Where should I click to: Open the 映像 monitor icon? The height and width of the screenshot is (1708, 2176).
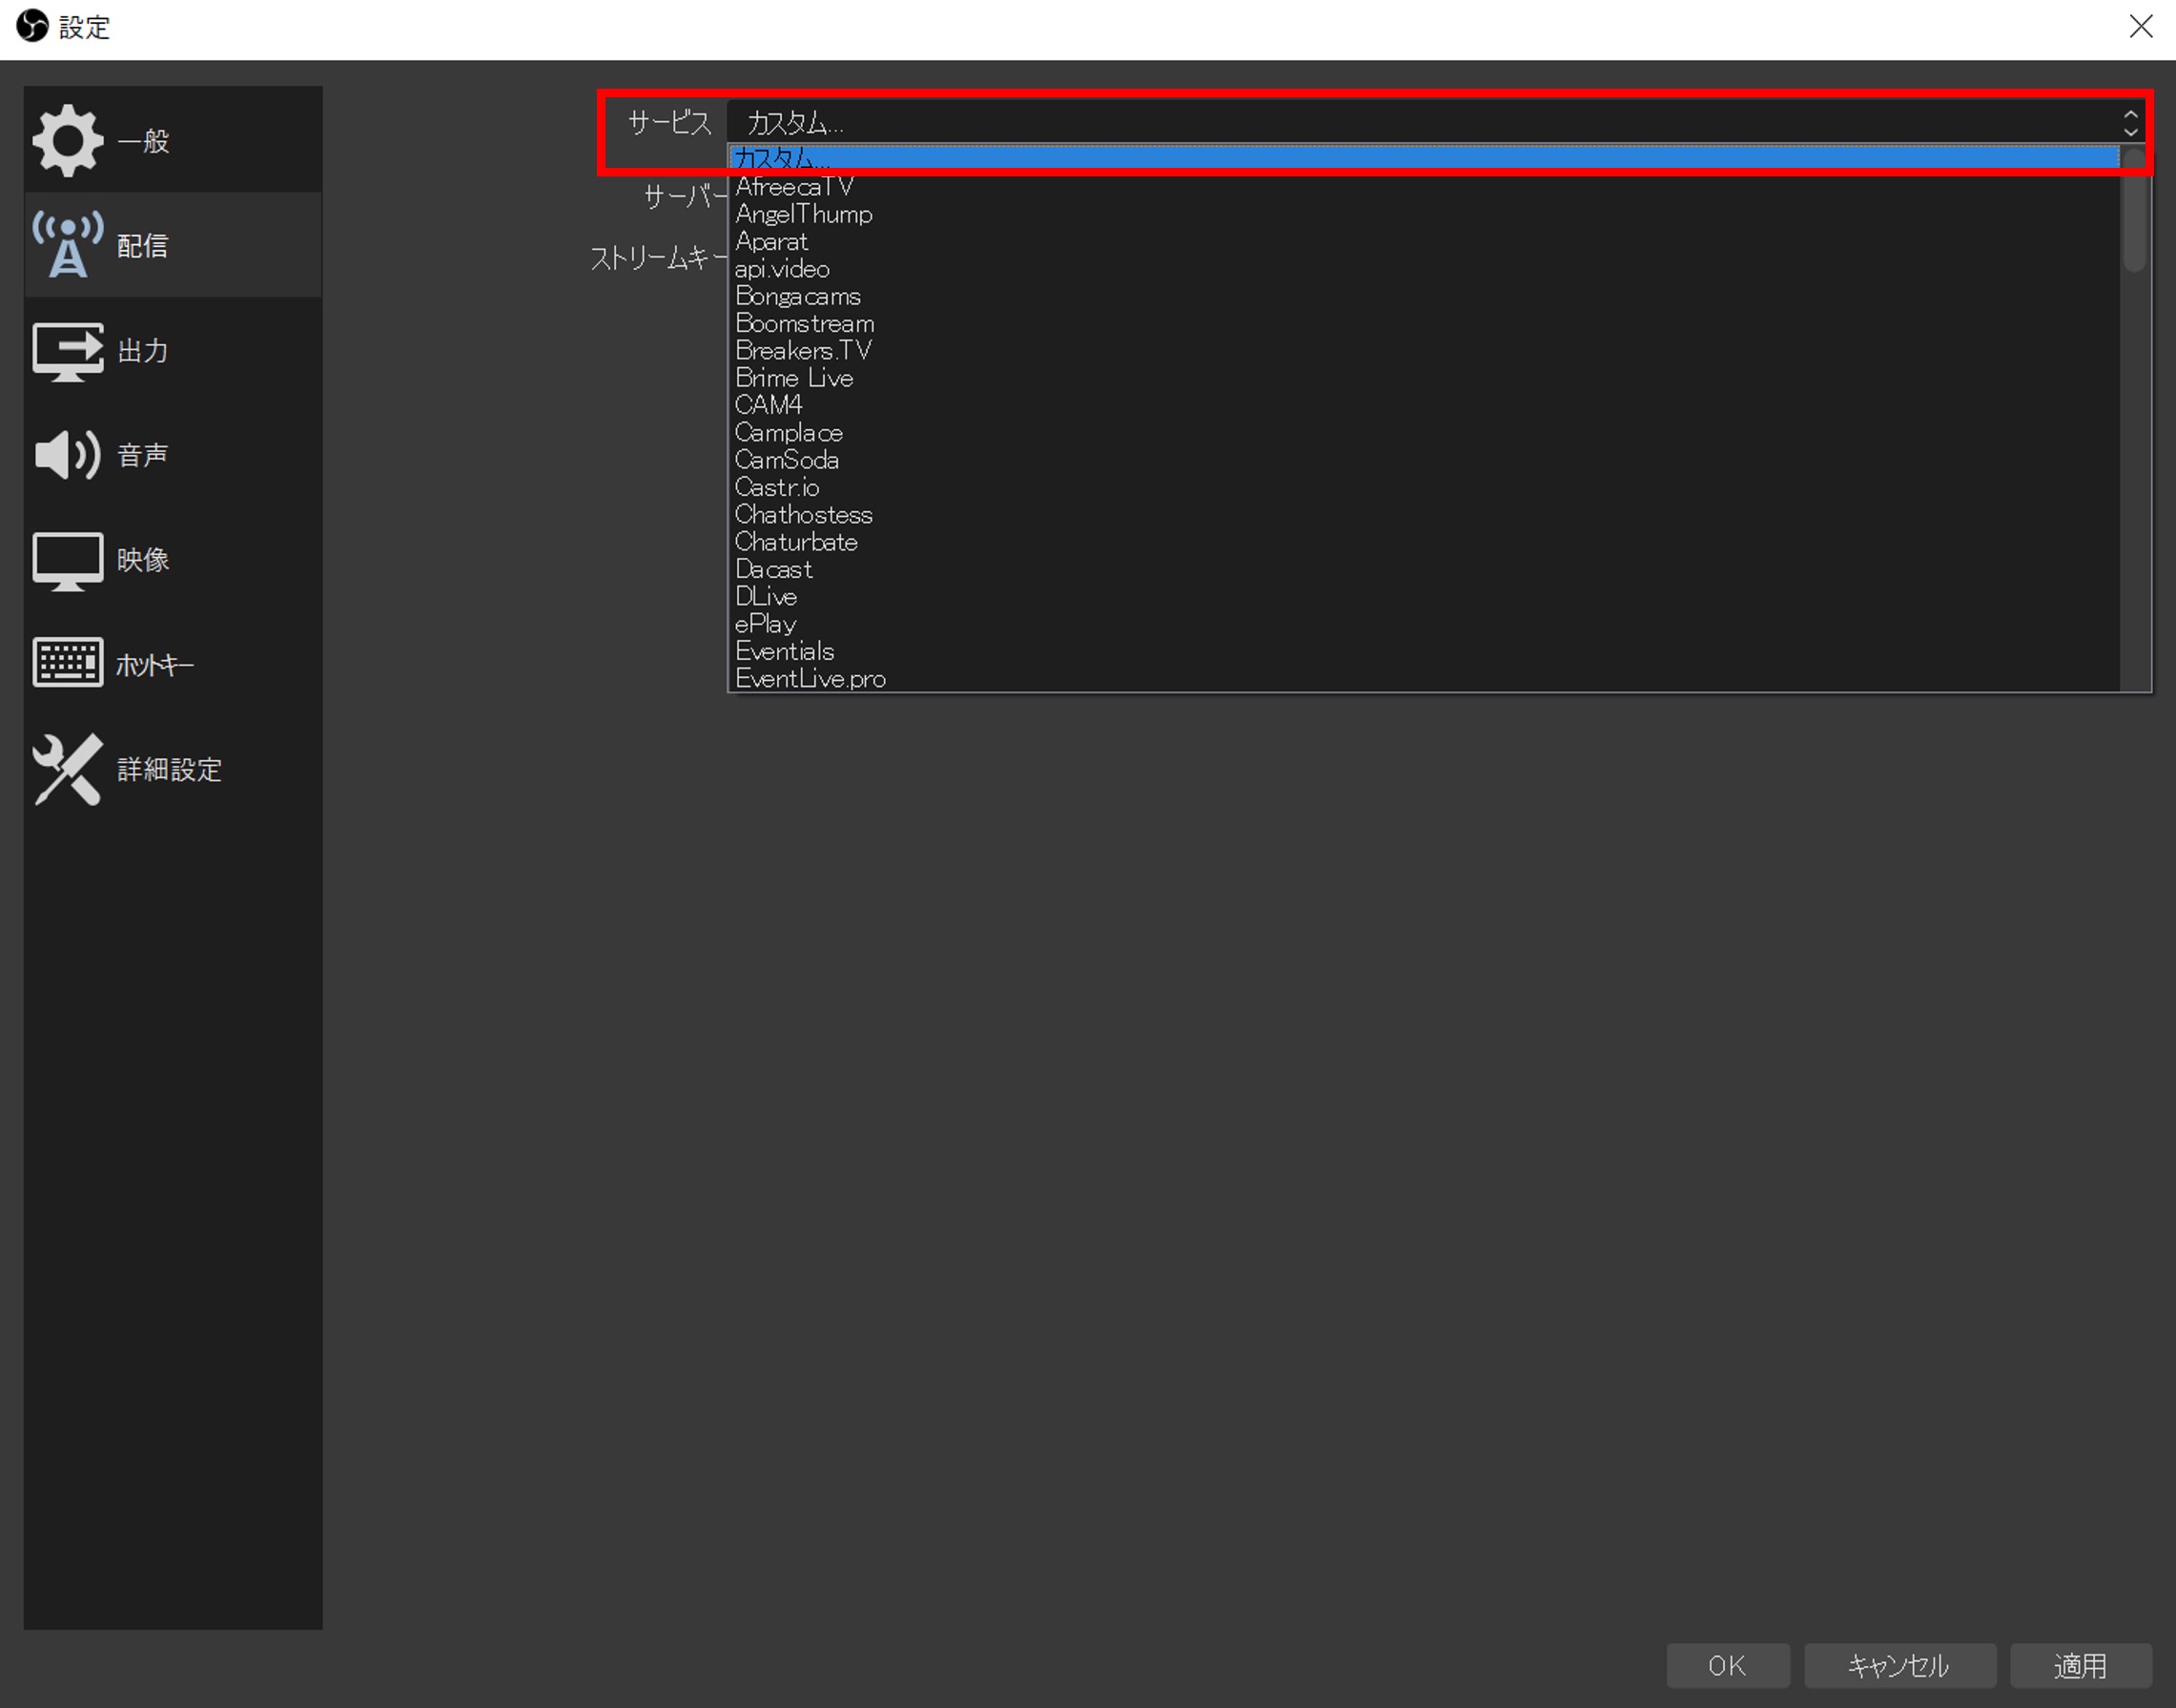[67, 561]
